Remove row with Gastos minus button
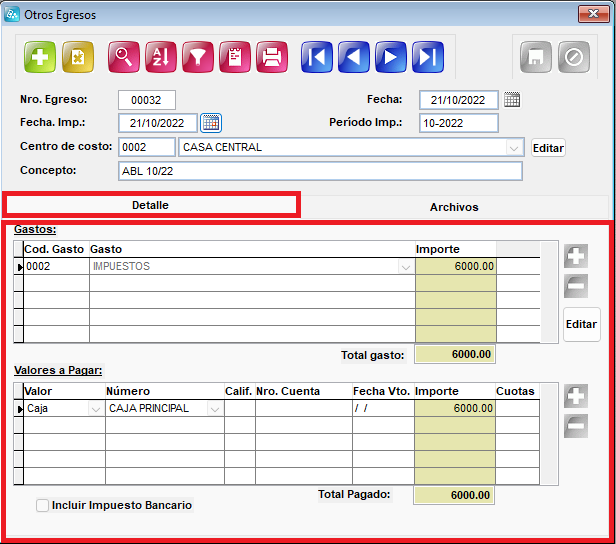 tap(576, 286)
